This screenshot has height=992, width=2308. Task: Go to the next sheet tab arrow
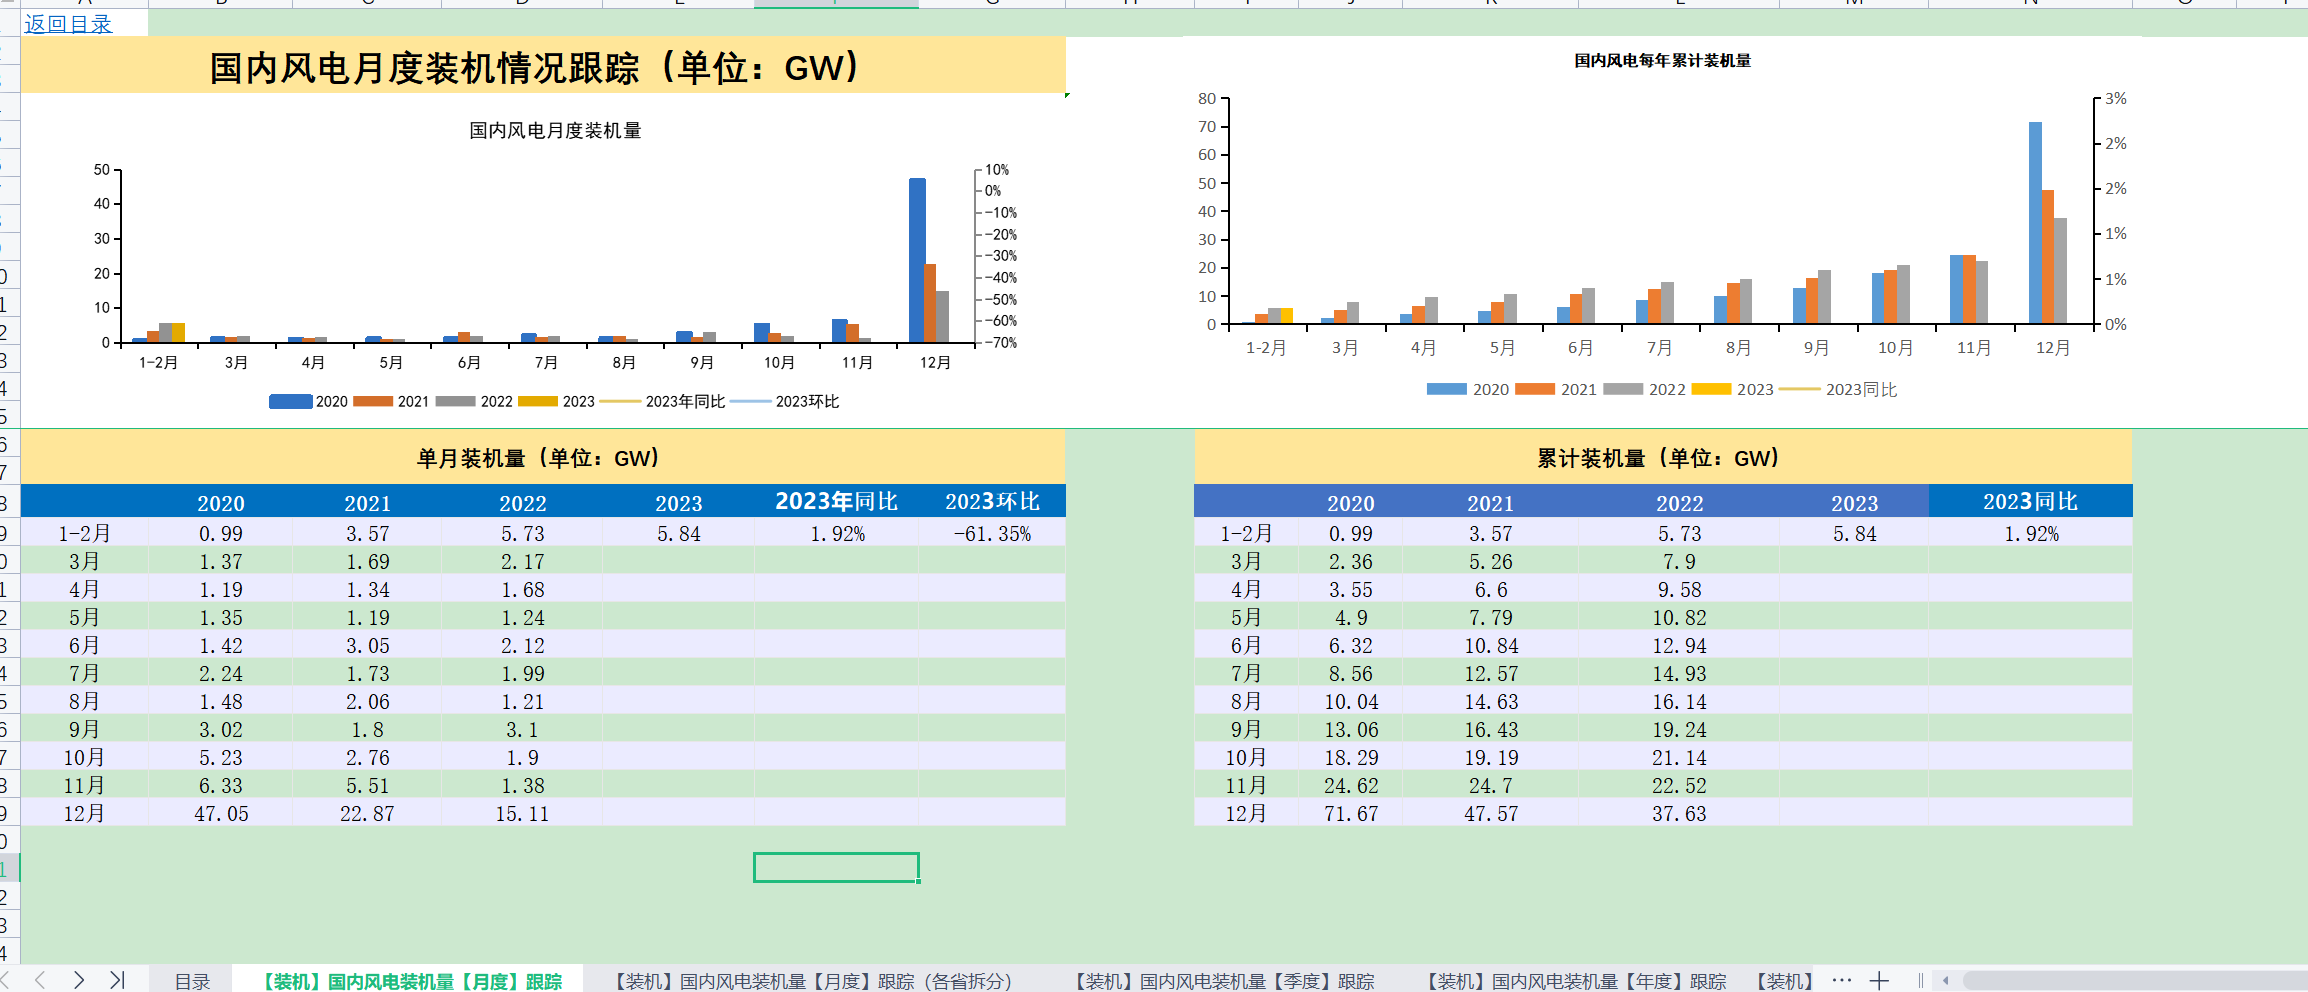(x=78, y=980)
